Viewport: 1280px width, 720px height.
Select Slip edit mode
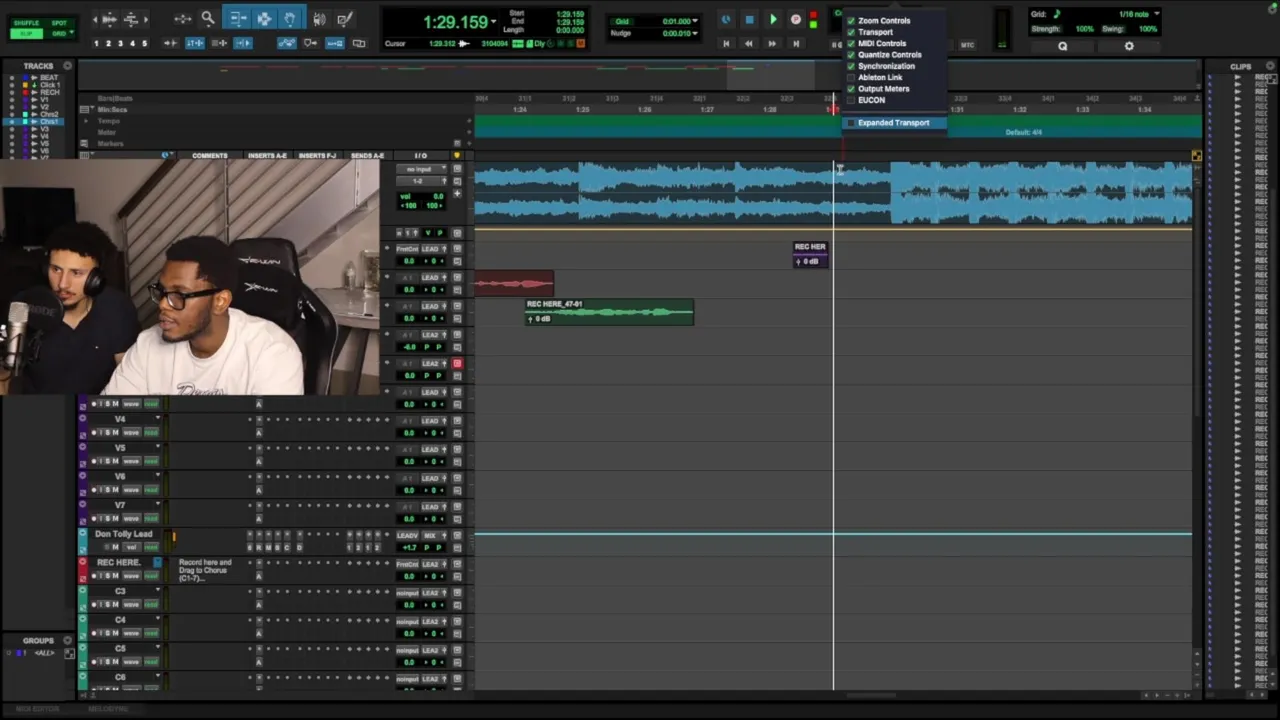(27, 33)
